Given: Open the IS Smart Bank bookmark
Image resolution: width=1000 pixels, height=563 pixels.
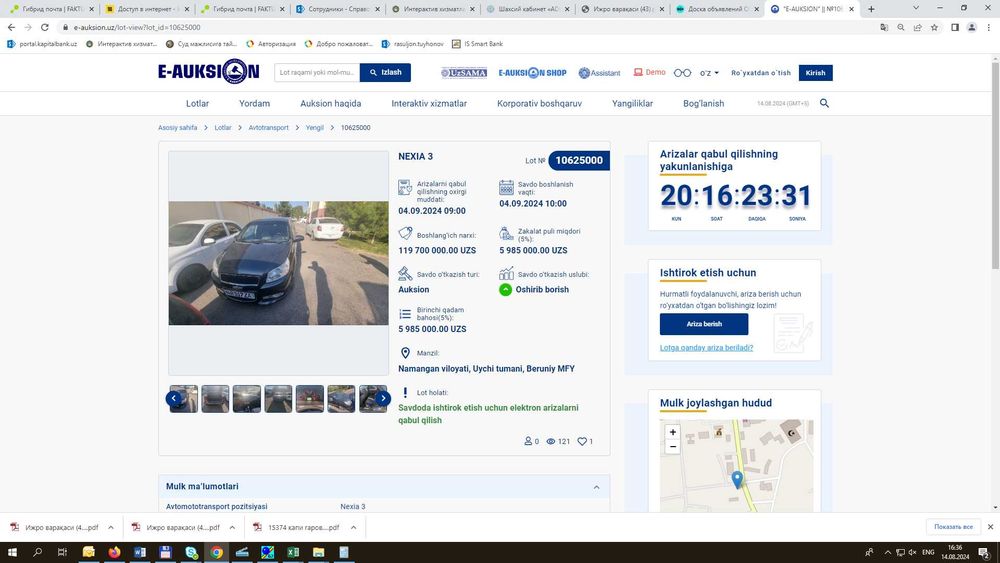Looking at the screenshot, I should 478,44.
